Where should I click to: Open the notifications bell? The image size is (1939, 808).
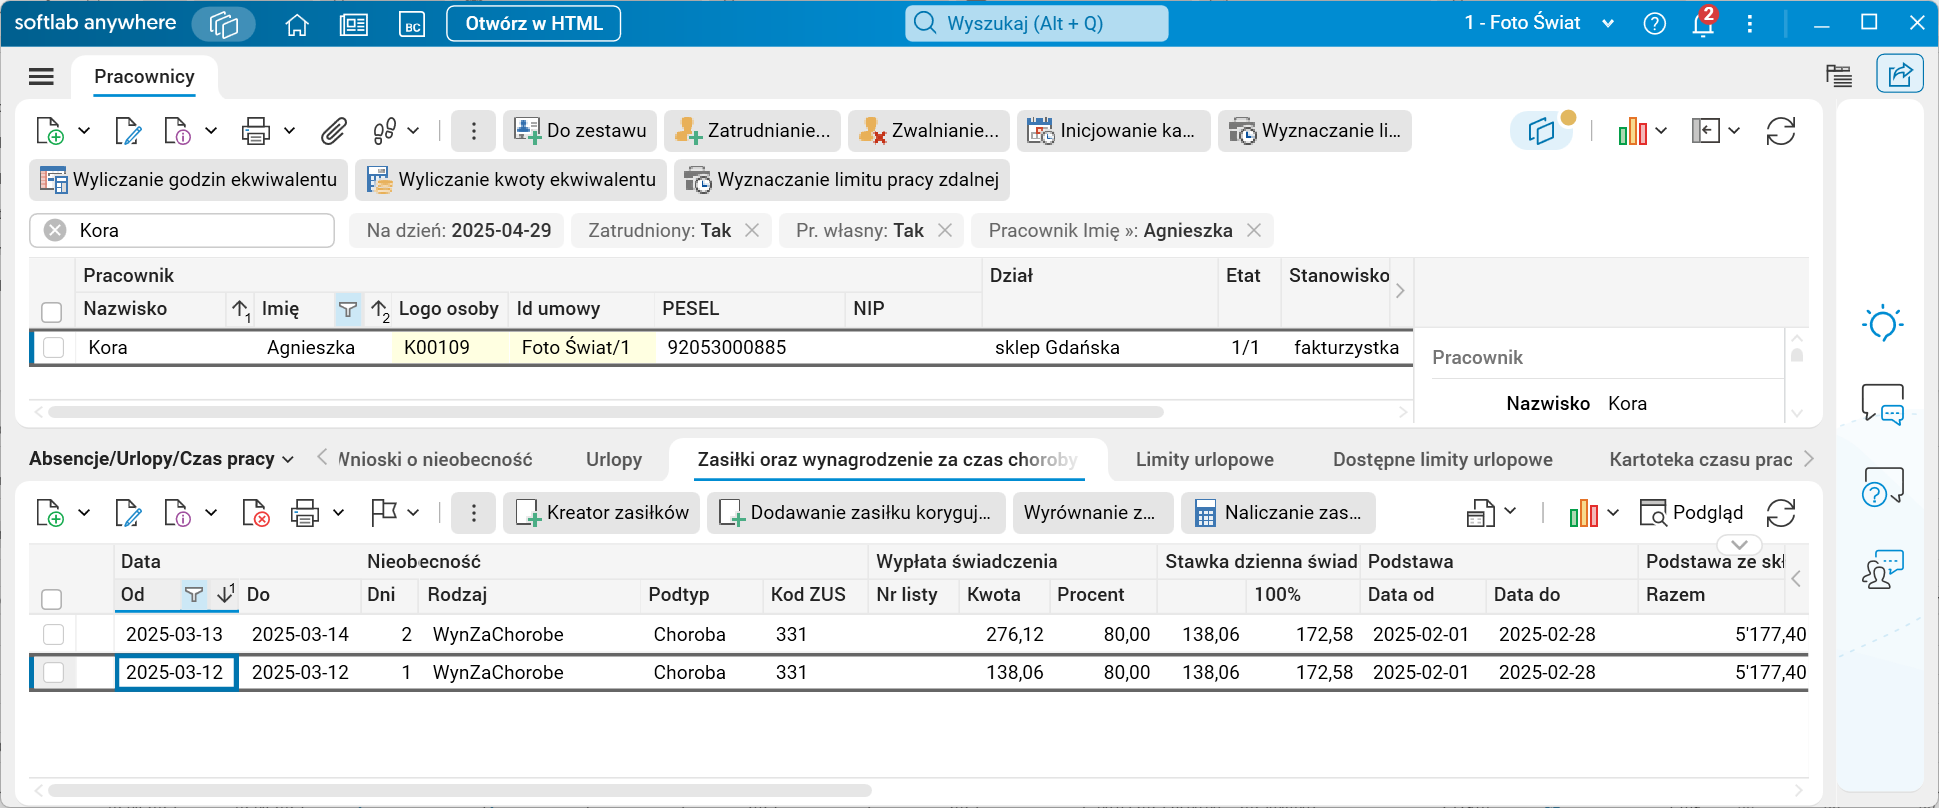tap(1703, 24)
